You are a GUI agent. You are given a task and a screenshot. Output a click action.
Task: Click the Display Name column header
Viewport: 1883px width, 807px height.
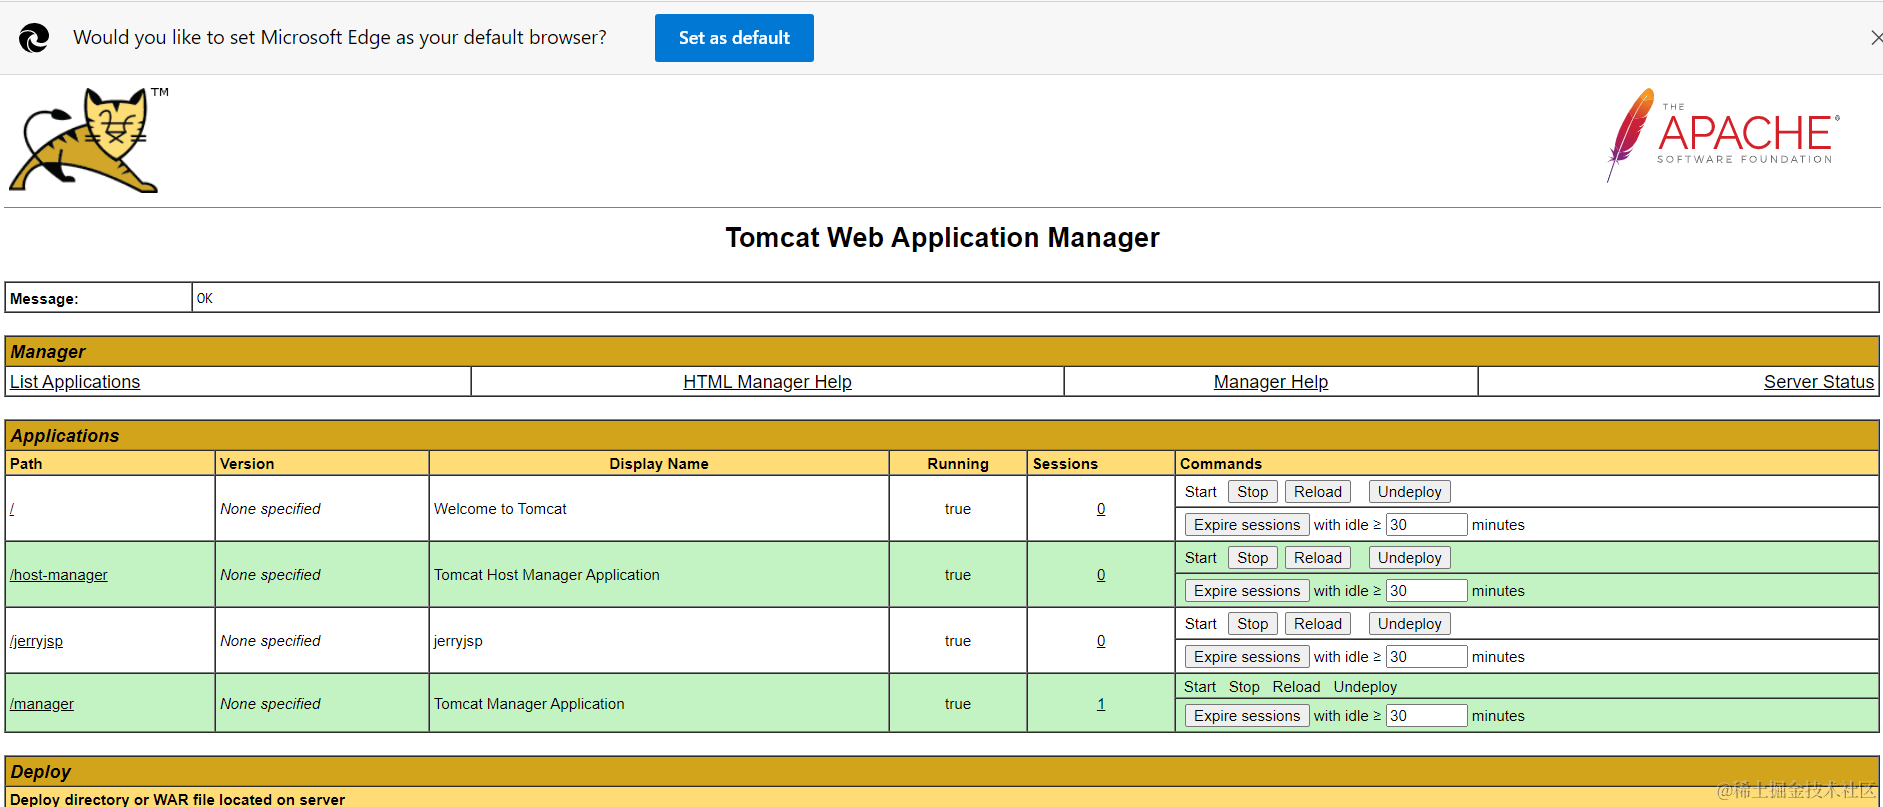tap(659, 464)
